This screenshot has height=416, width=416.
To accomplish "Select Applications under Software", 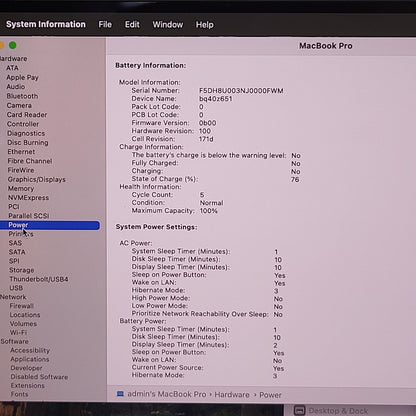I will click(30, 359).
